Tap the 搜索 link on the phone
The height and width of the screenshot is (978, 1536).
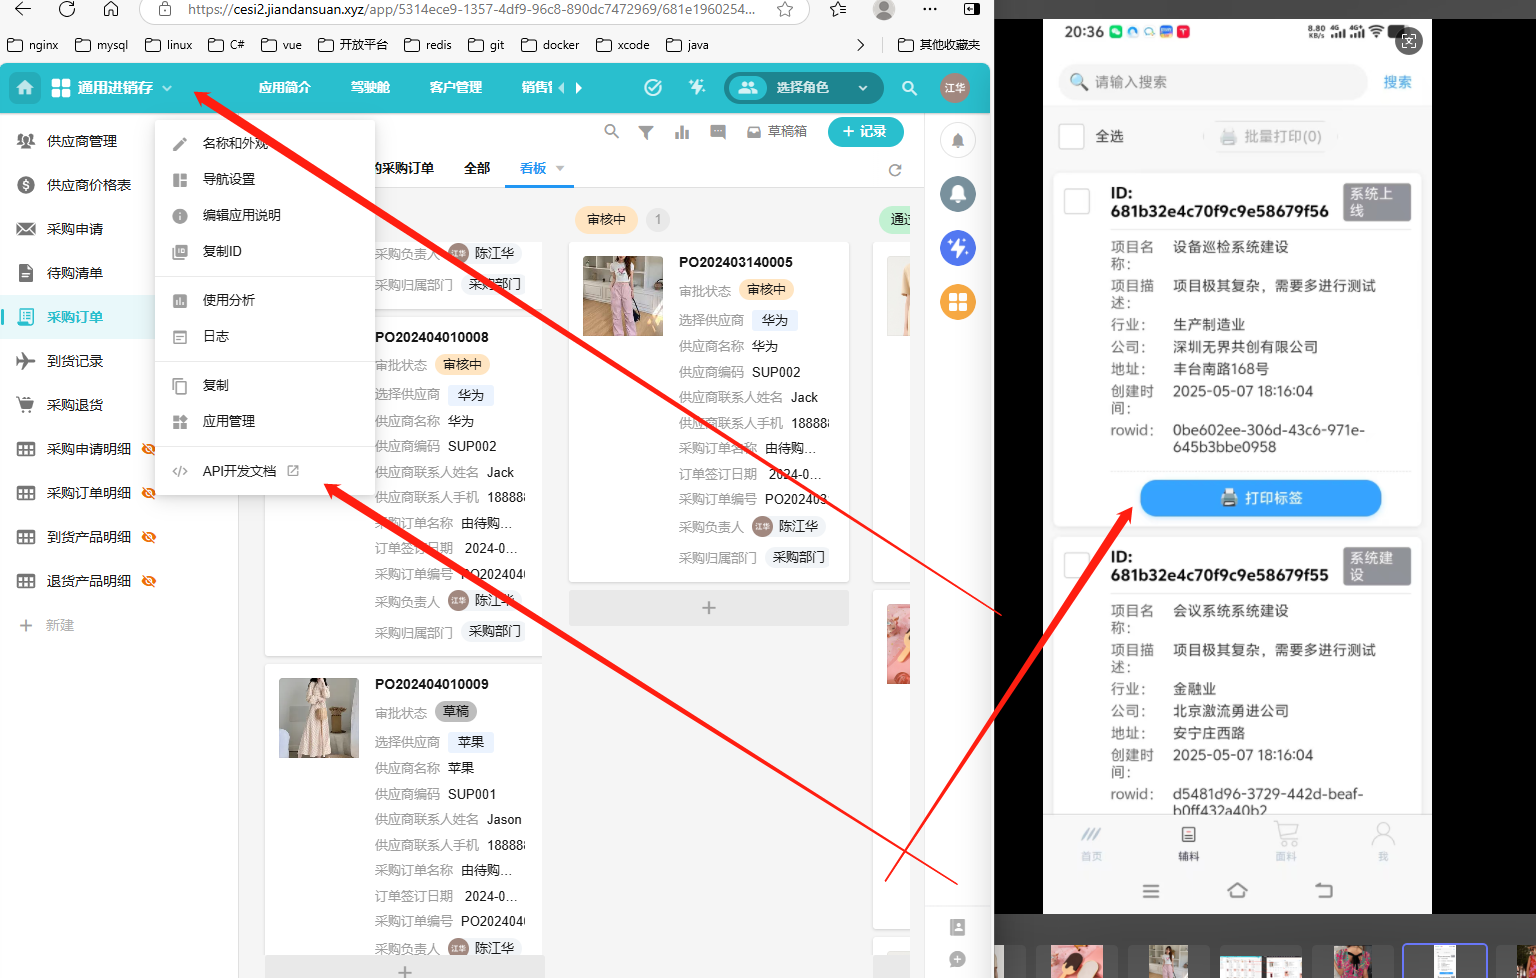pos(1397,82)
